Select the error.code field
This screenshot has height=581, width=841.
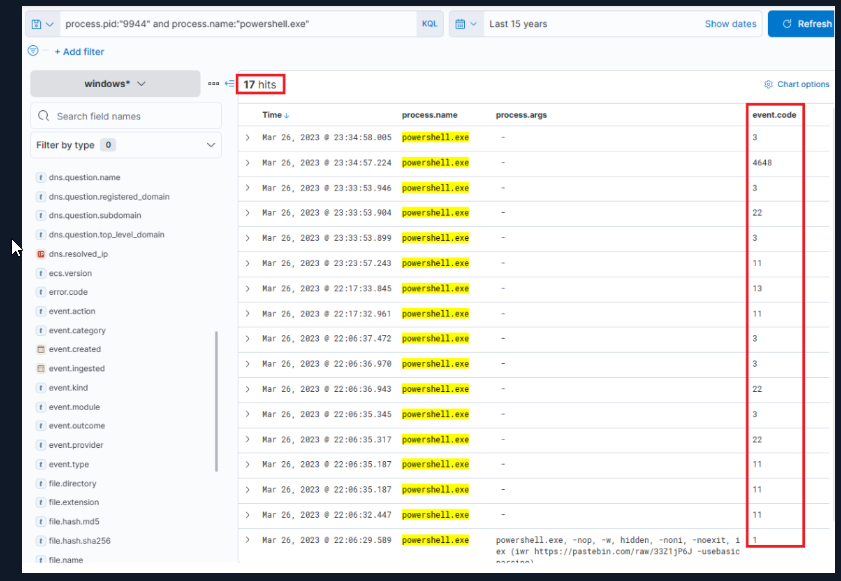(68, 292)
